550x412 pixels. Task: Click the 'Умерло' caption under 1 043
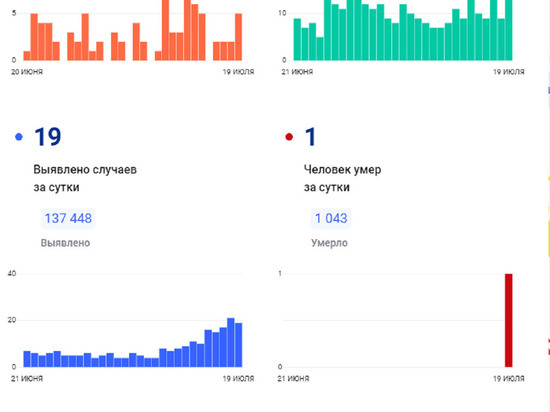[329, 243]
